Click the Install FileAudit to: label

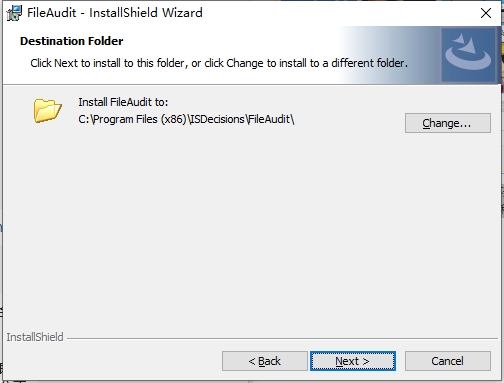click(123, 102)
